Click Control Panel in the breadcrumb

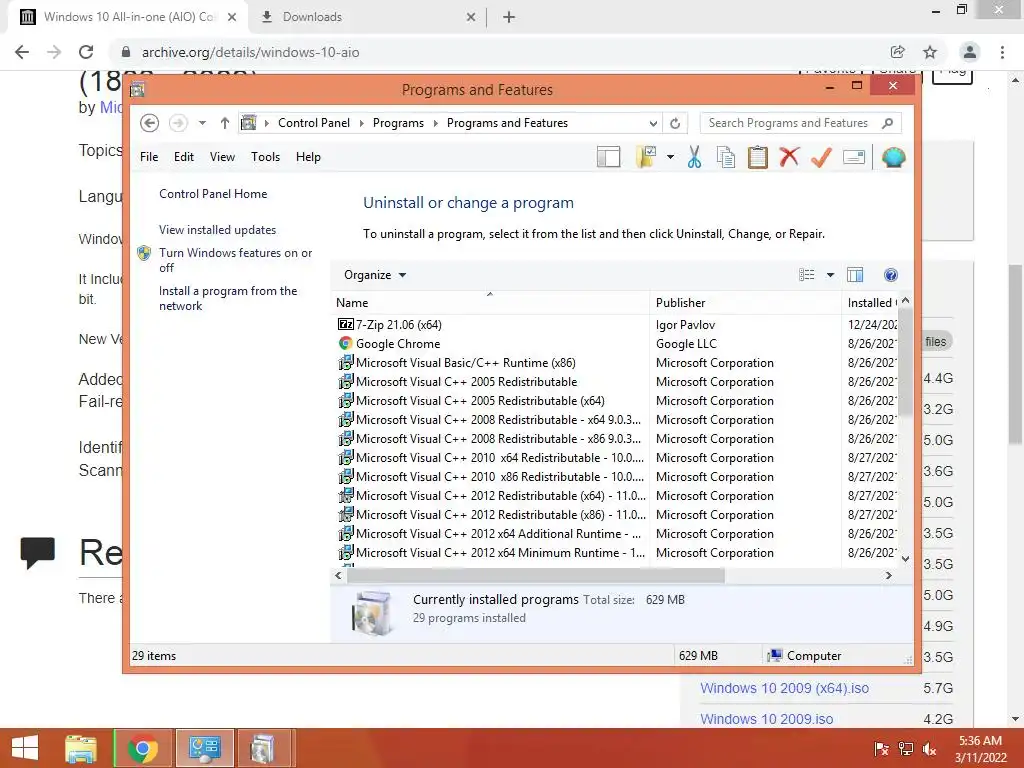point(313,123)
